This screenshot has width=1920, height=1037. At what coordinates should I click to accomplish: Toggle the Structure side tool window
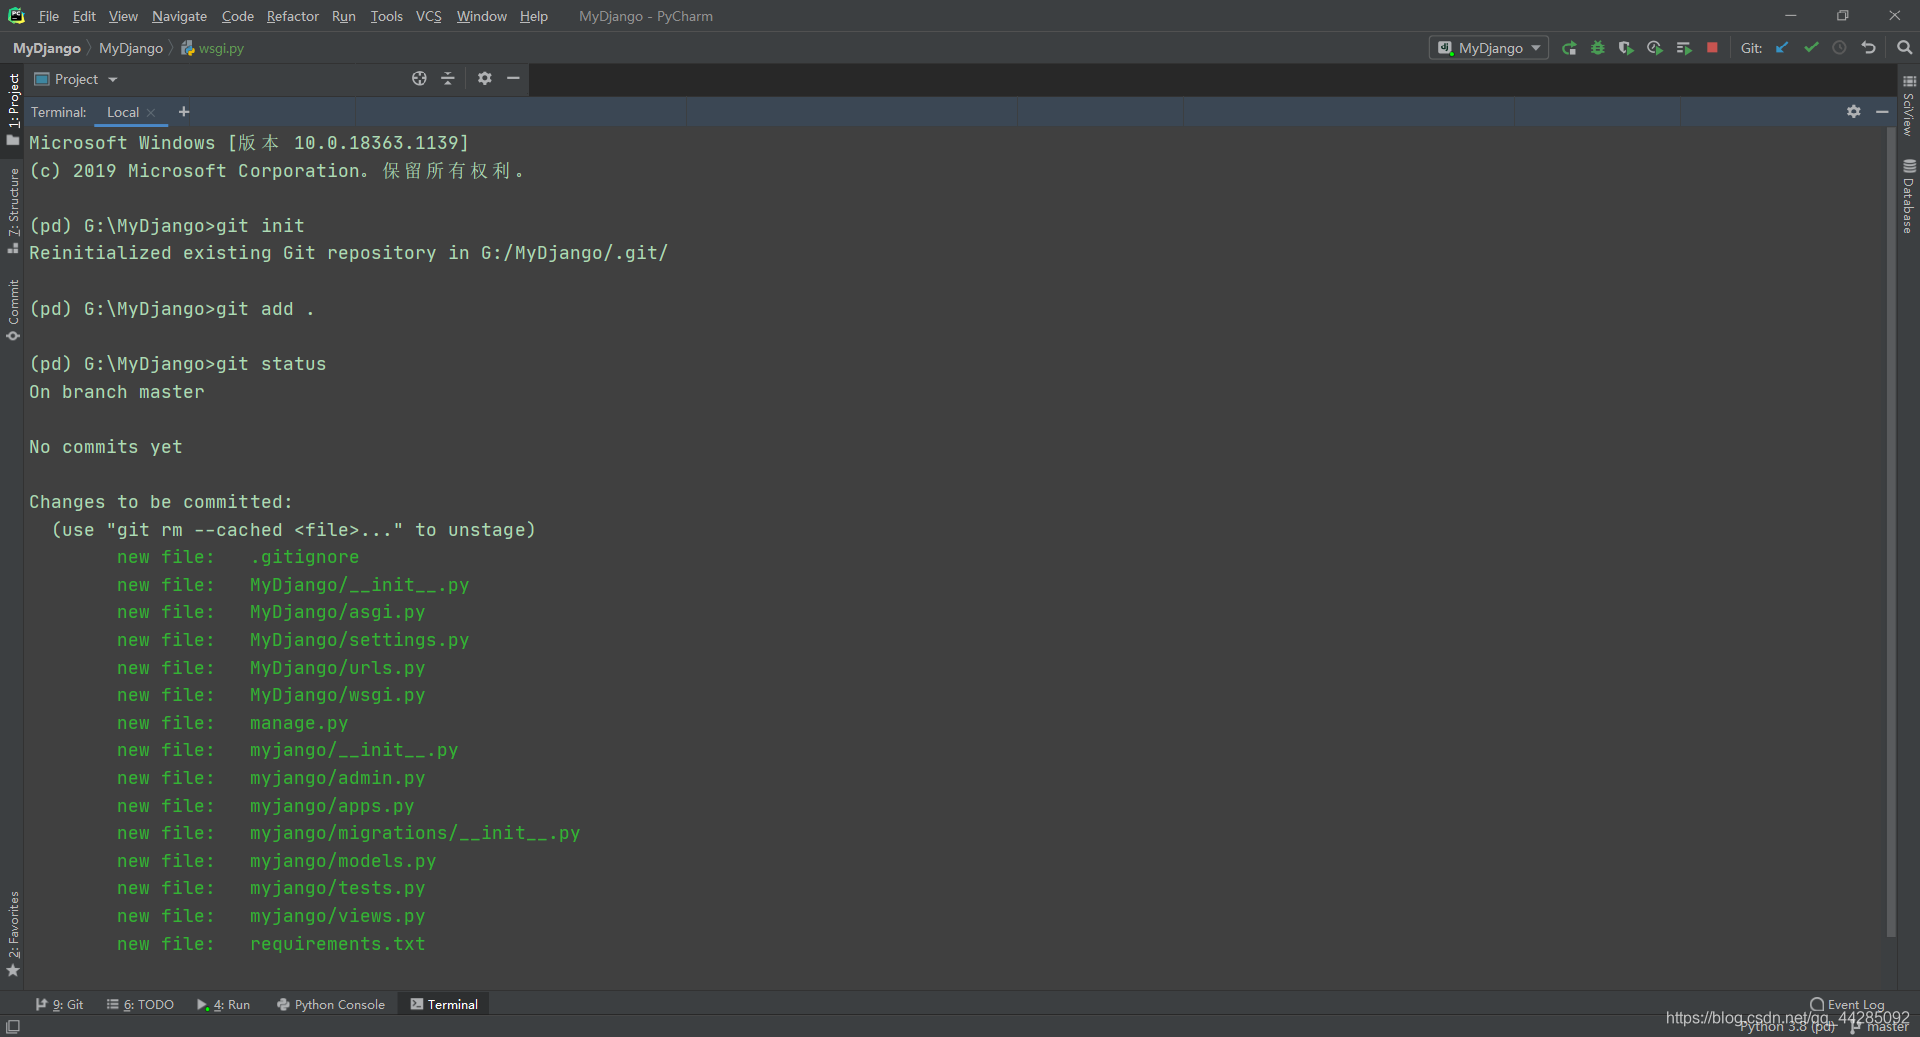tap(13, 210)
